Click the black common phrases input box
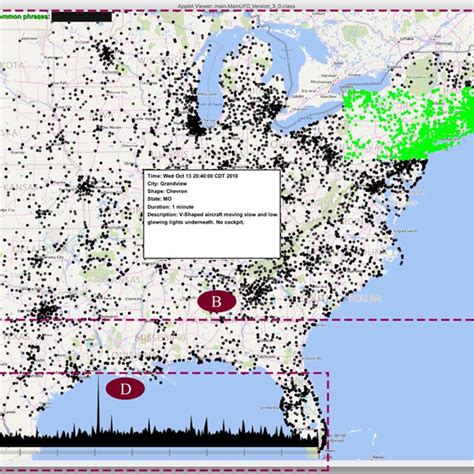The height and width of the screenshot is (474, 474). (82, 17)
